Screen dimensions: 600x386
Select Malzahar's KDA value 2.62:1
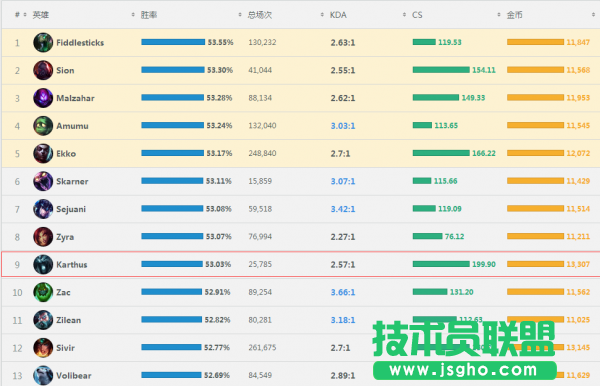click(343, 98)
